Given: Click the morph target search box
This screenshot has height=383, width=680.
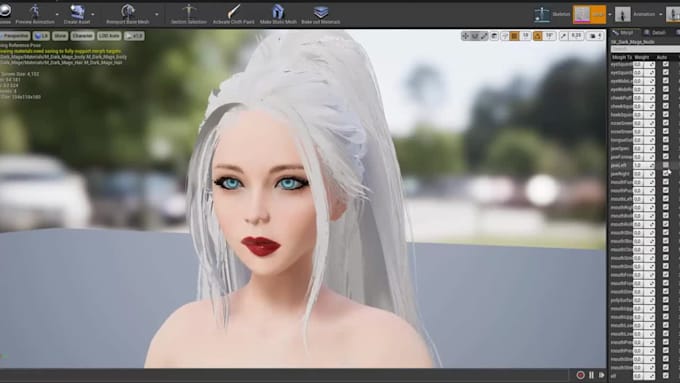Looking at the screenshot, I should pyautogui.click(x=645, y=49).
